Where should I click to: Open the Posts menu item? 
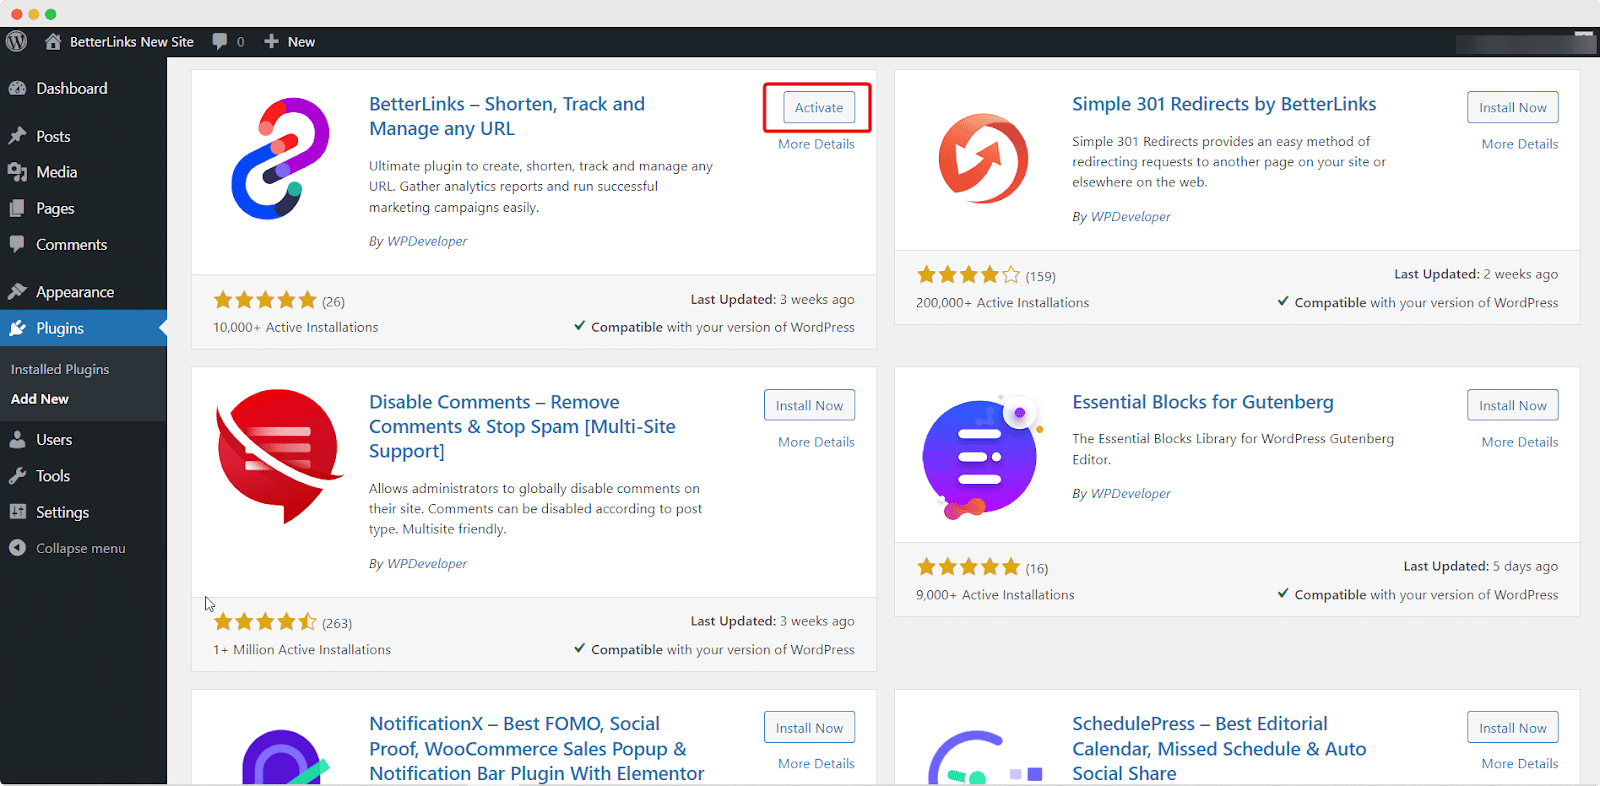pos(83,136)
